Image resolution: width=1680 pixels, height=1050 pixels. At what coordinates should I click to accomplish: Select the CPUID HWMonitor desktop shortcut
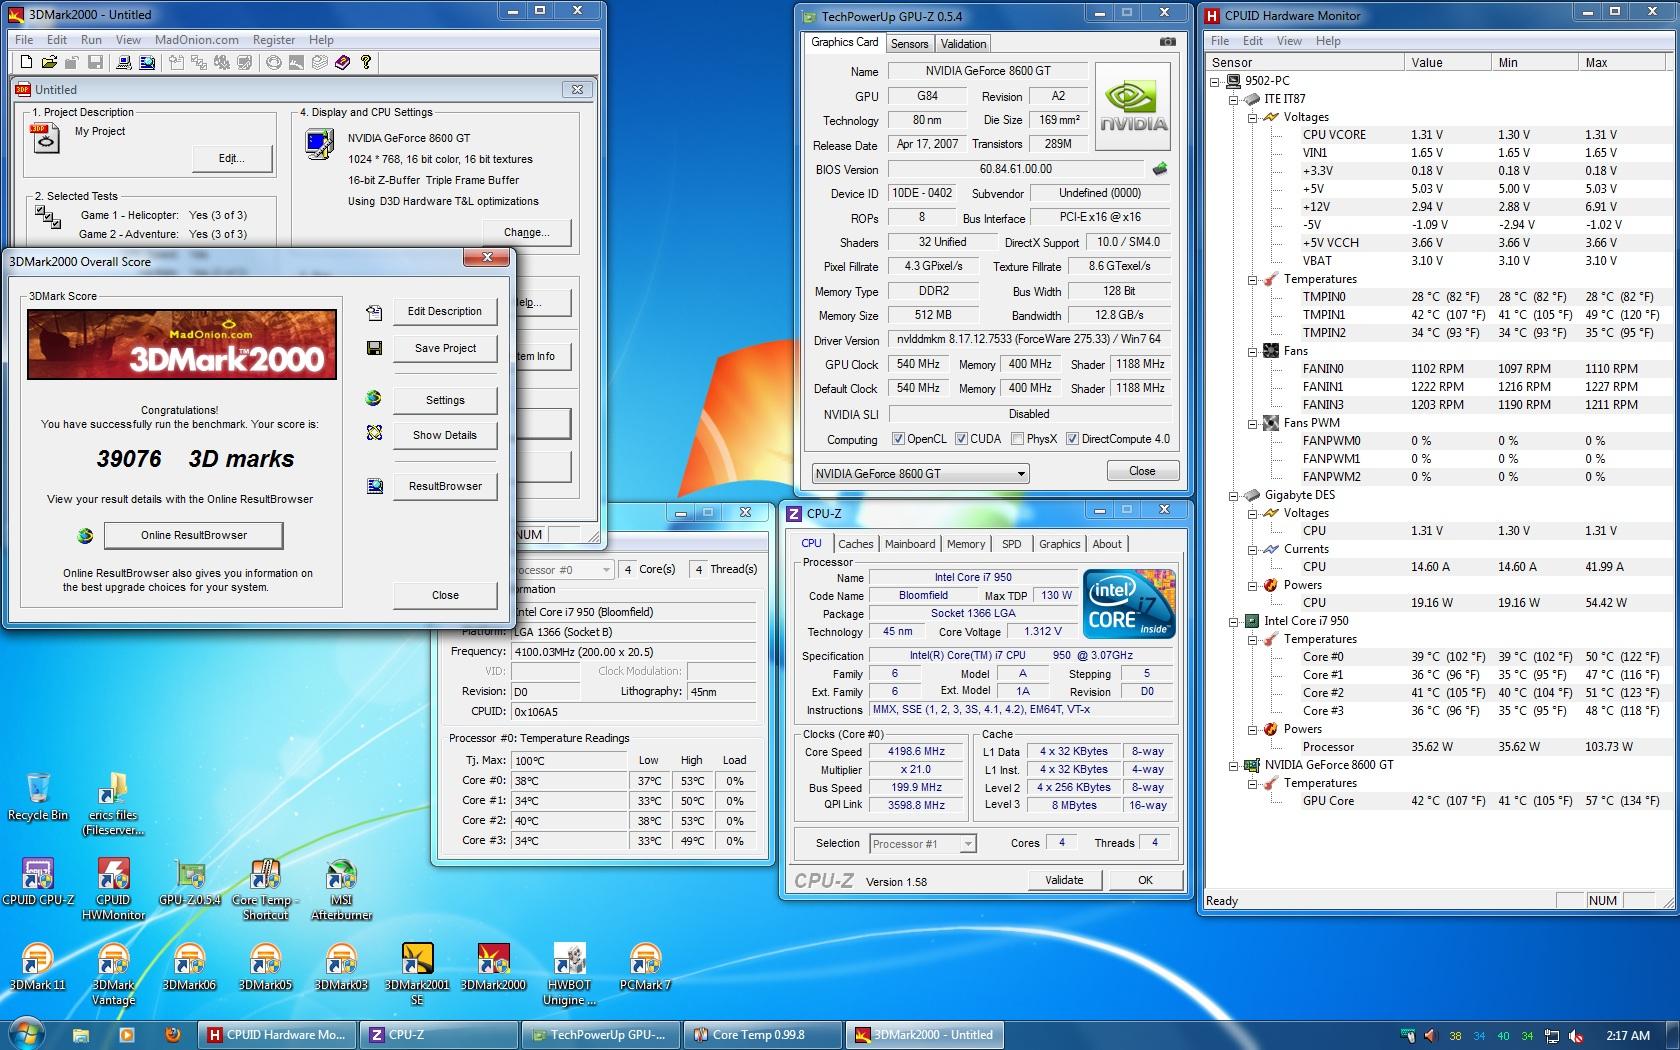pyautogui.click(x=113, y=890)
